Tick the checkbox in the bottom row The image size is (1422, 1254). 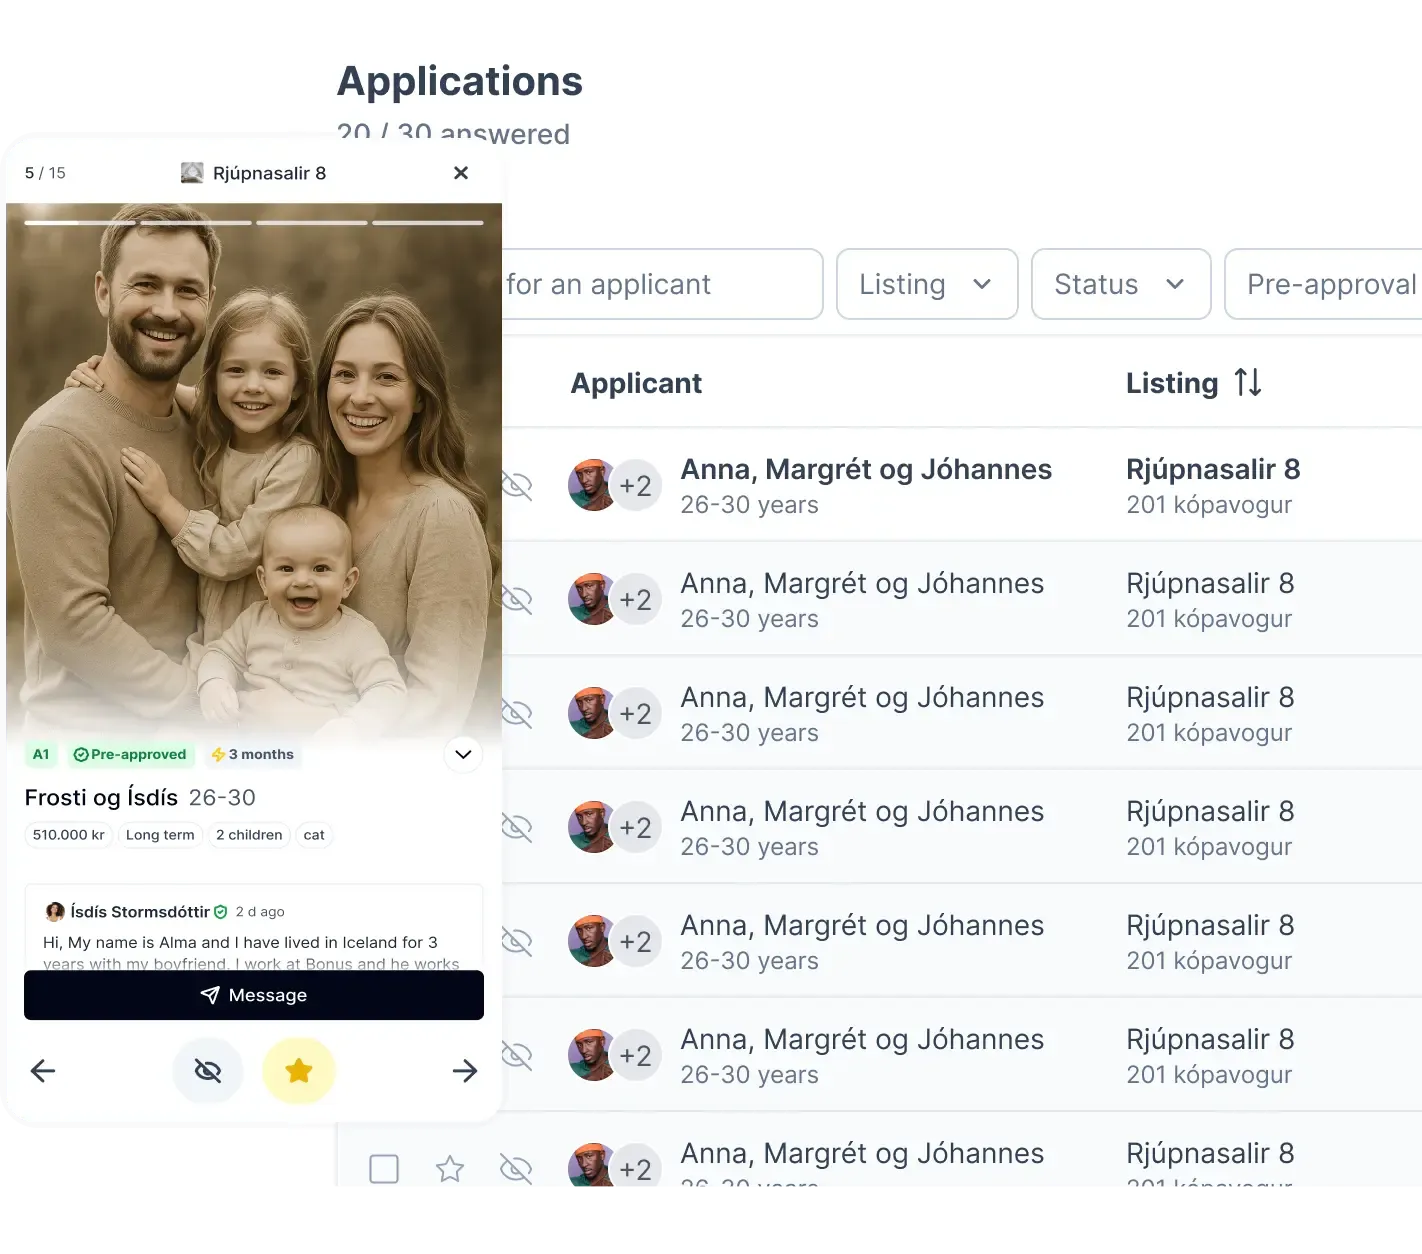pyautogui.click(x=384, y=1168)
